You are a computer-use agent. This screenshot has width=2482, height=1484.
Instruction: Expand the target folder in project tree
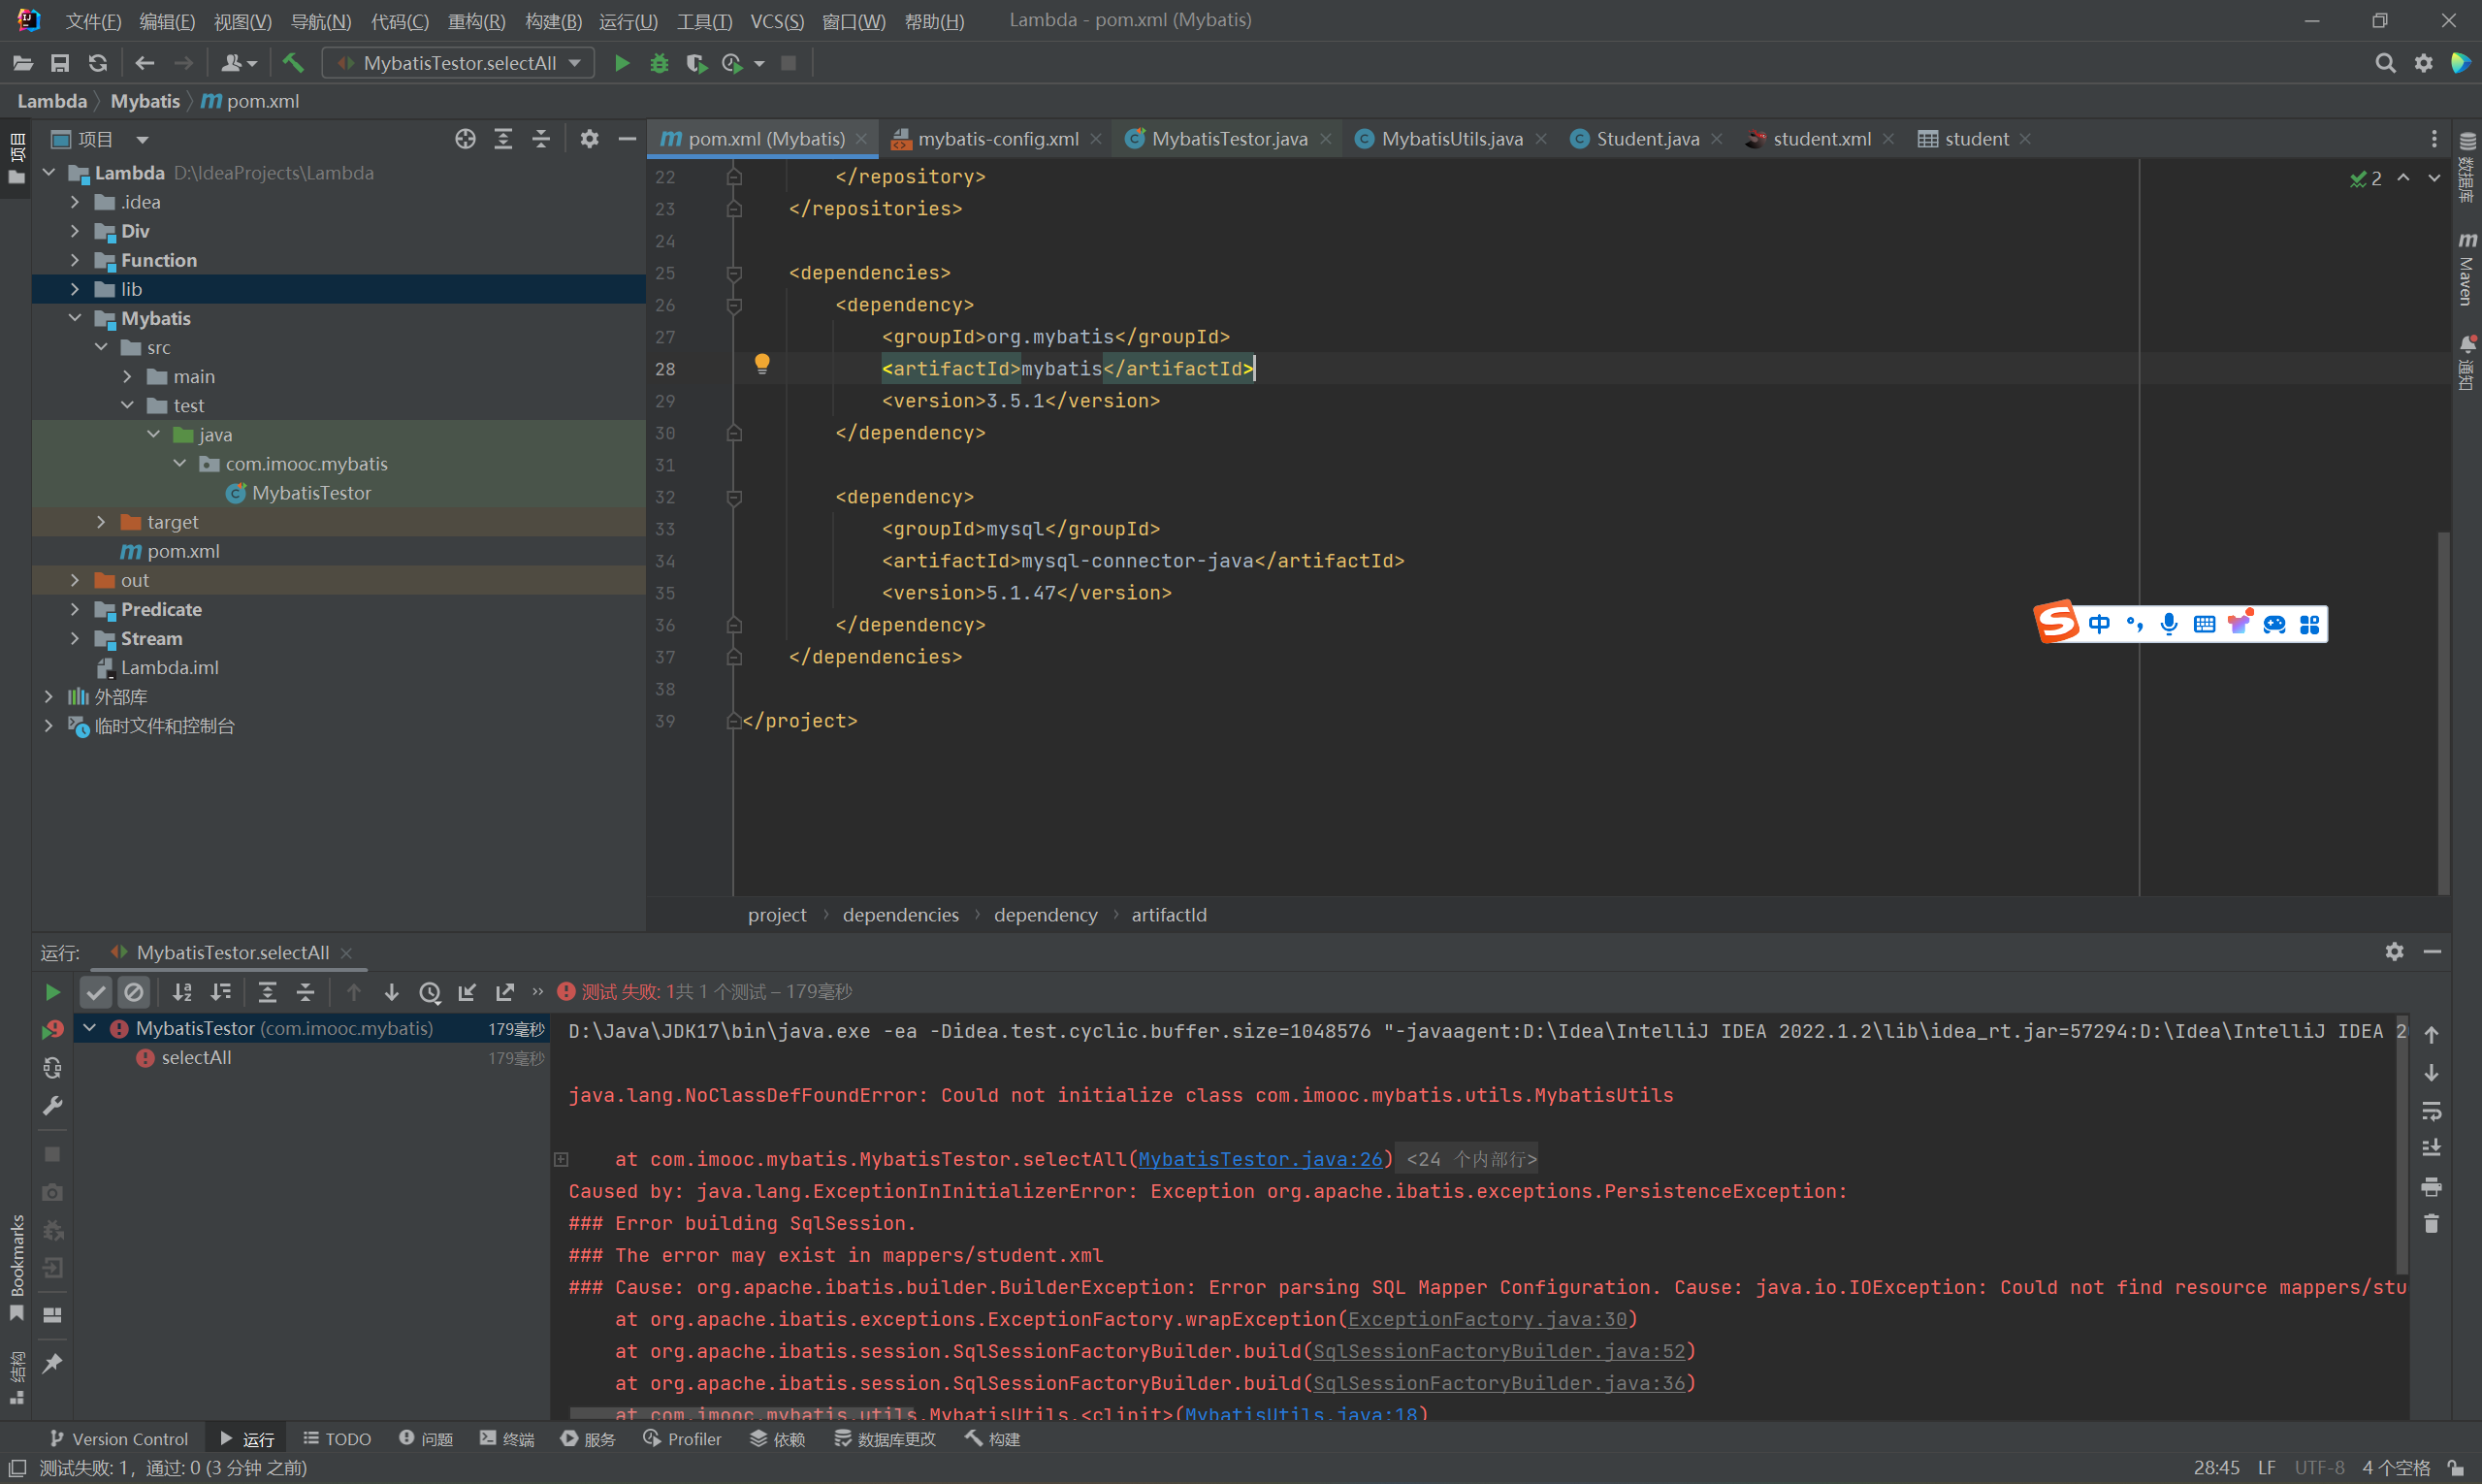pyautogui.click(x=101, y=522)
